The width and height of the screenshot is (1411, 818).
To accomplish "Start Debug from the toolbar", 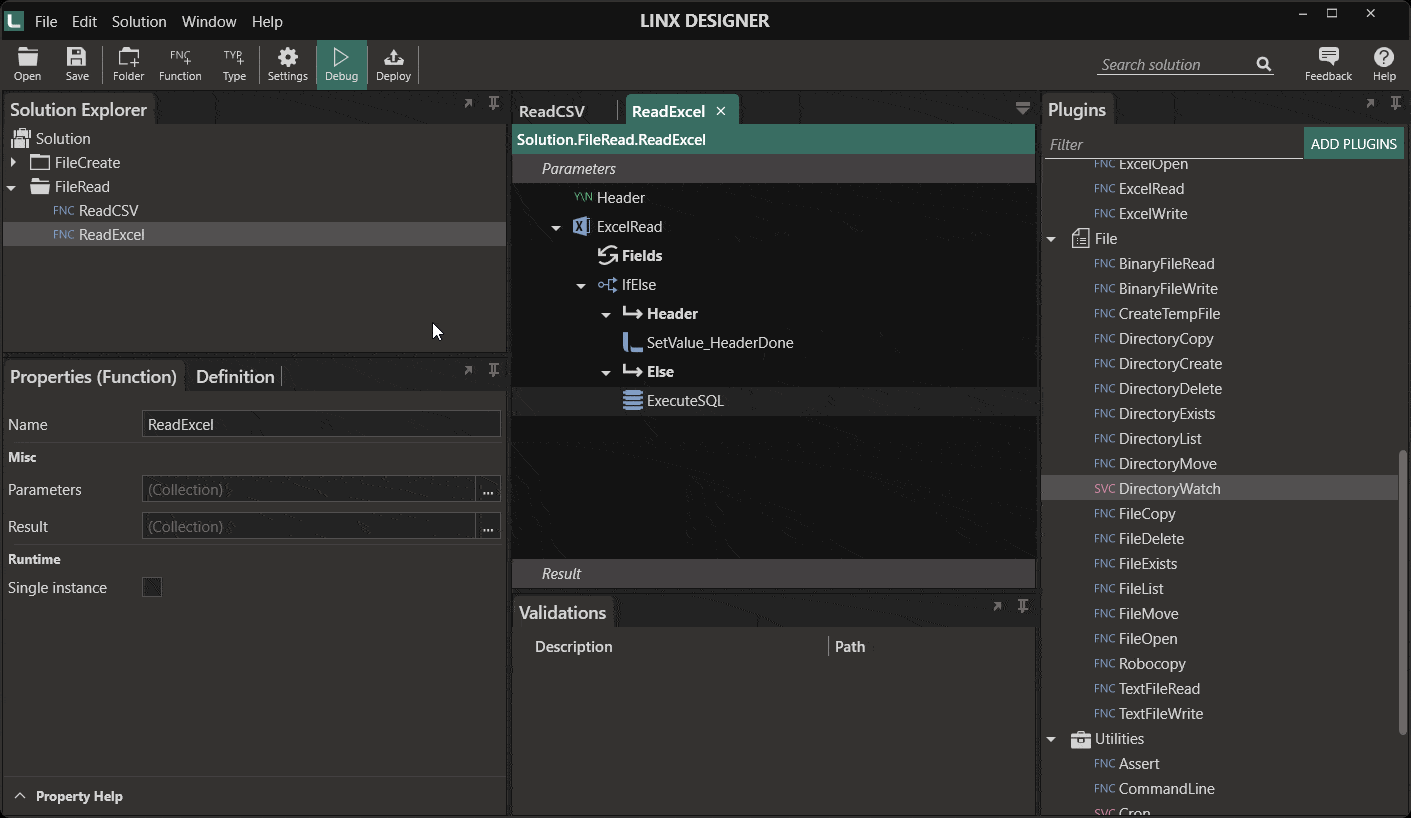I will point(341,64).
